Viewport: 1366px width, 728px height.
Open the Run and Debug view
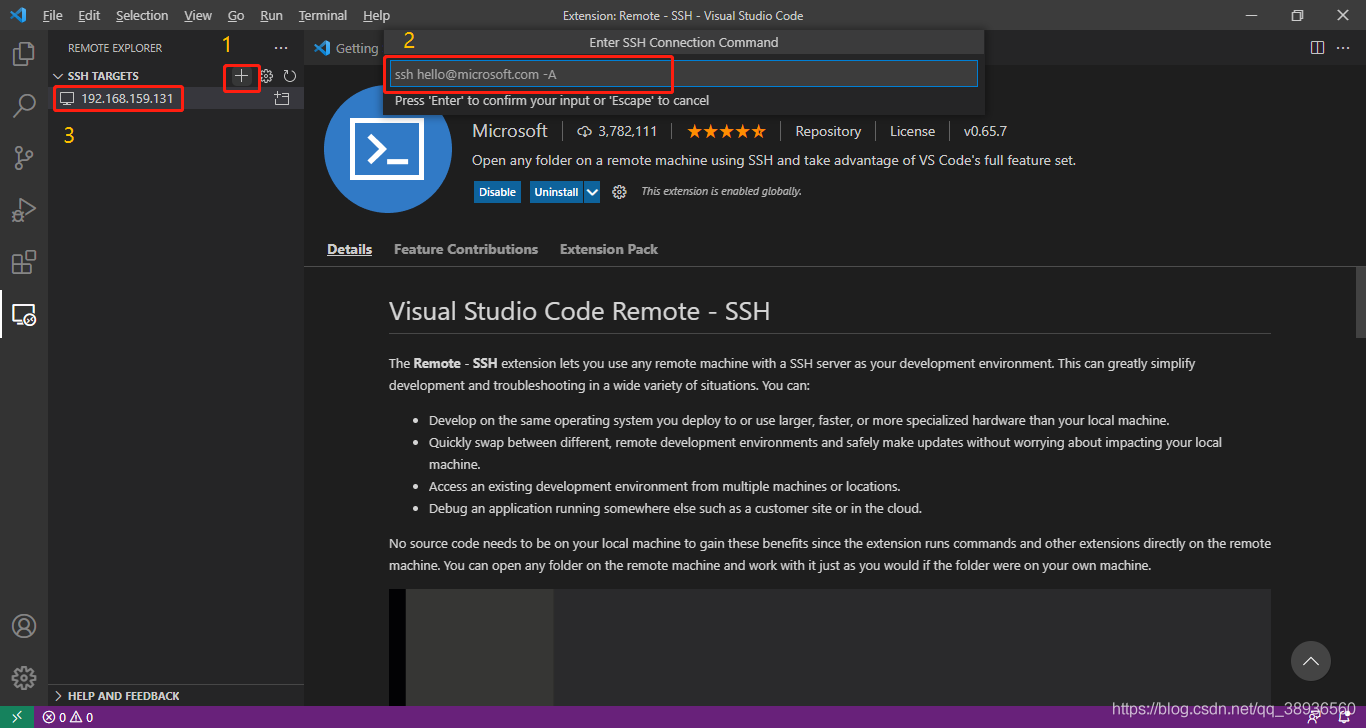coord(24,210)
